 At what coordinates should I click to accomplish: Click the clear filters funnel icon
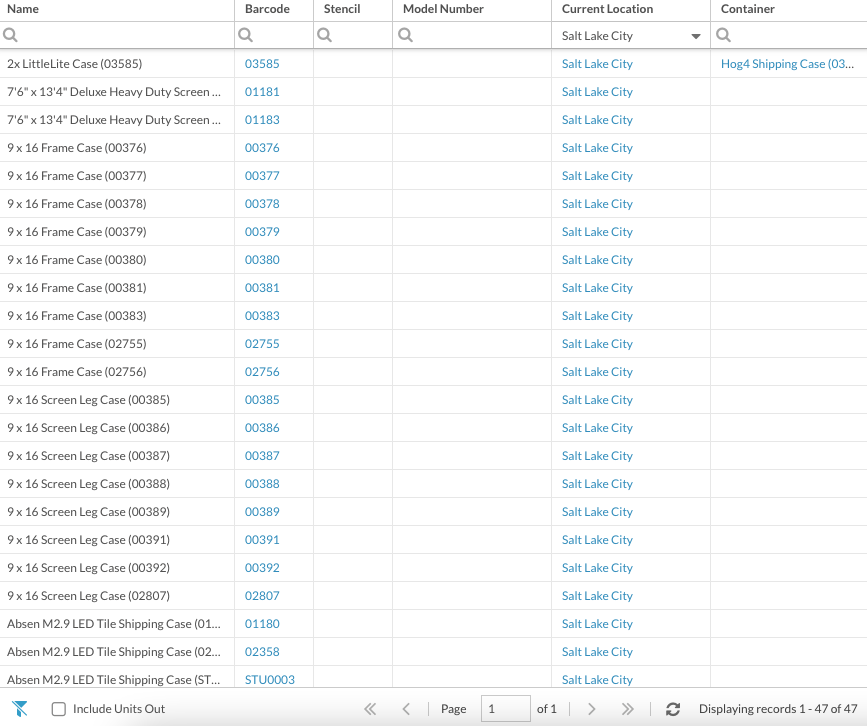(19, 708)
